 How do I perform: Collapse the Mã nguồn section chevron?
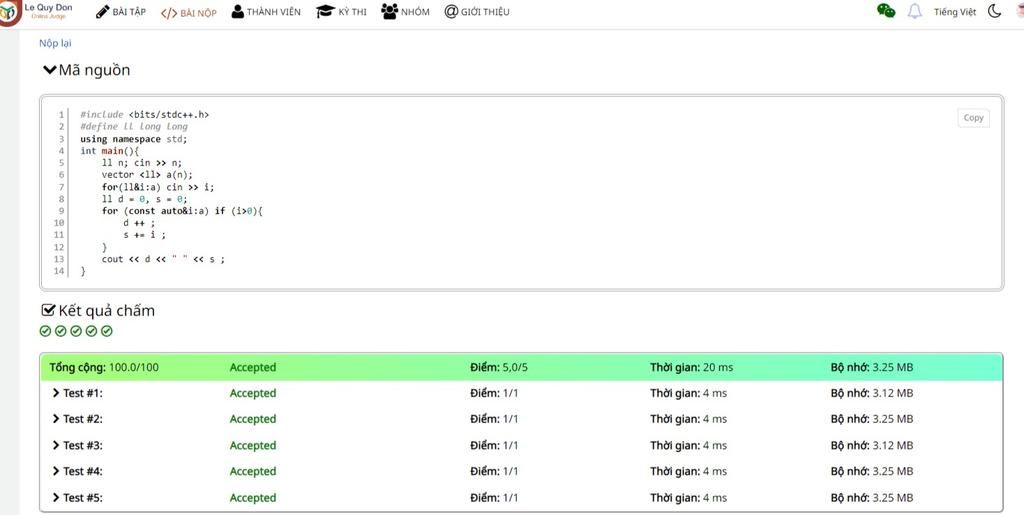click(x=50, y=70)
